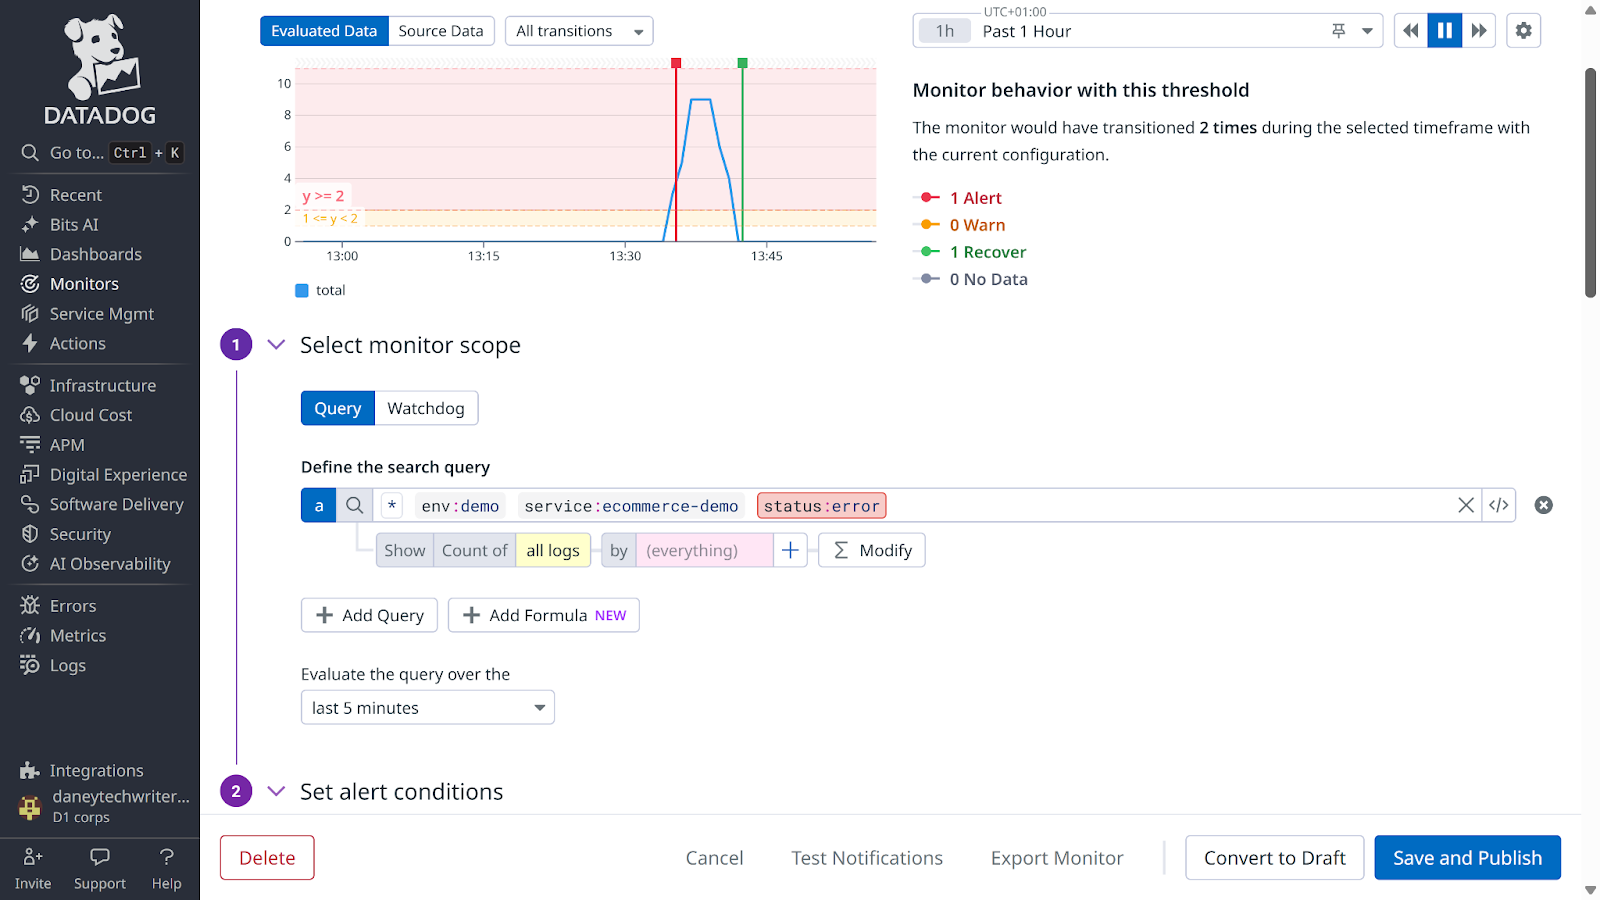Pause live time updates
The height and width of the screenshot is (900, 1600).
pyautogui.click(x=1445, y=30)
